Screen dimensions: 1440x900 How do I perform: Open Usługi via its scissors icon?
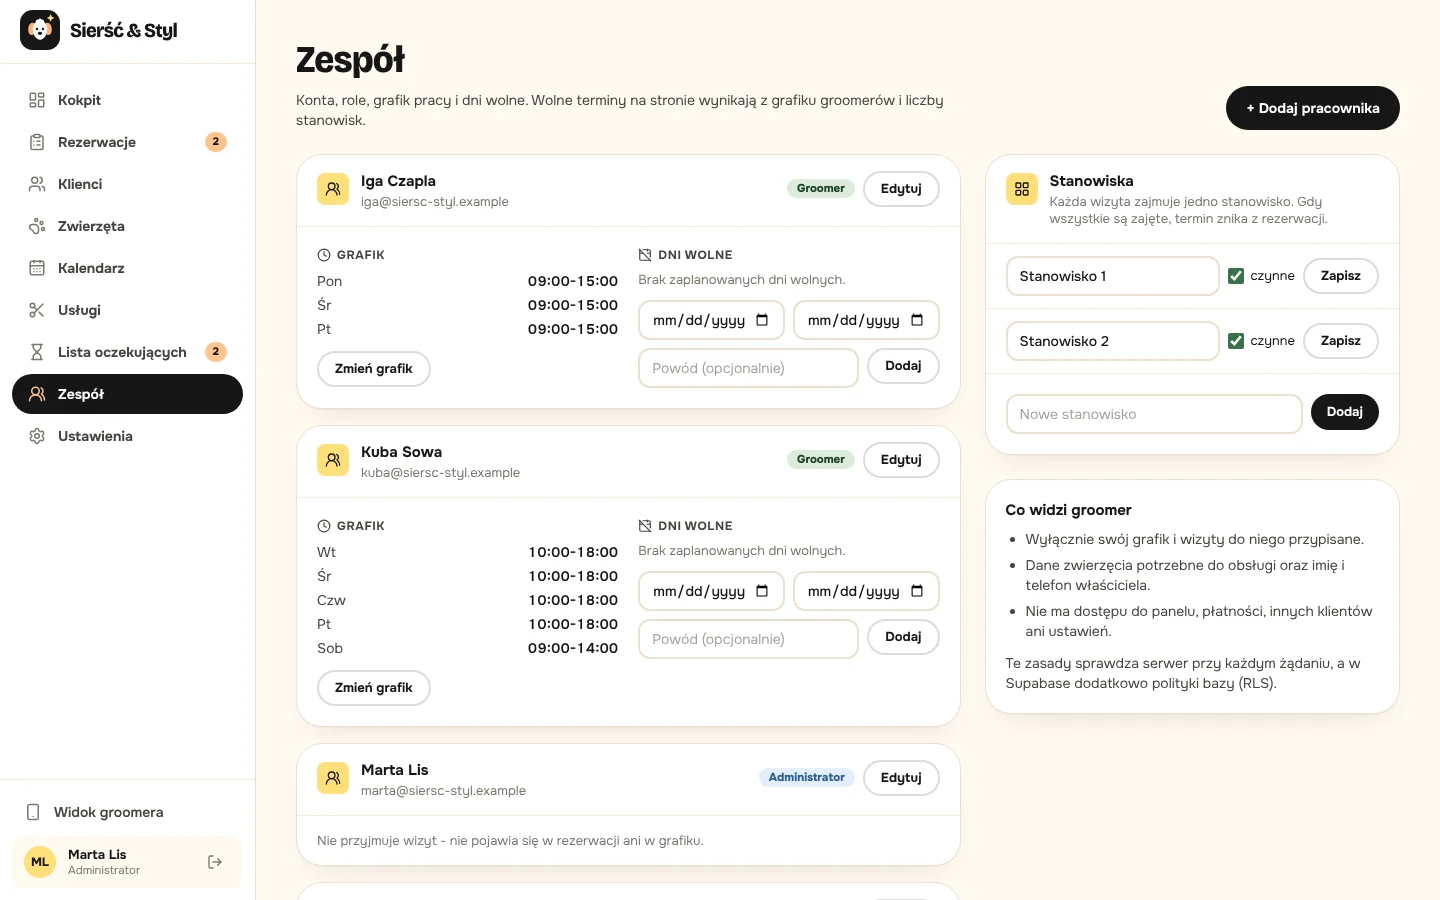tap(37, 310)
